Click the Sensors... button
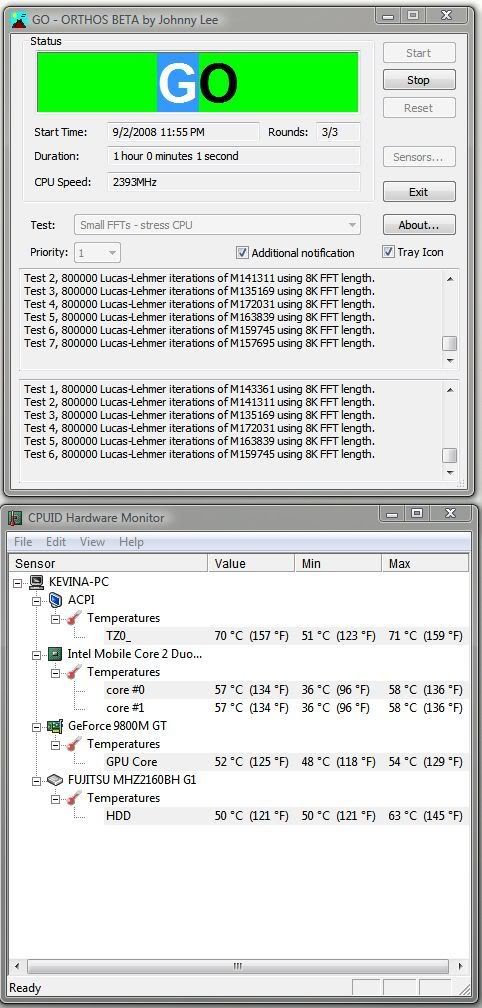 [x=419, y=157]
